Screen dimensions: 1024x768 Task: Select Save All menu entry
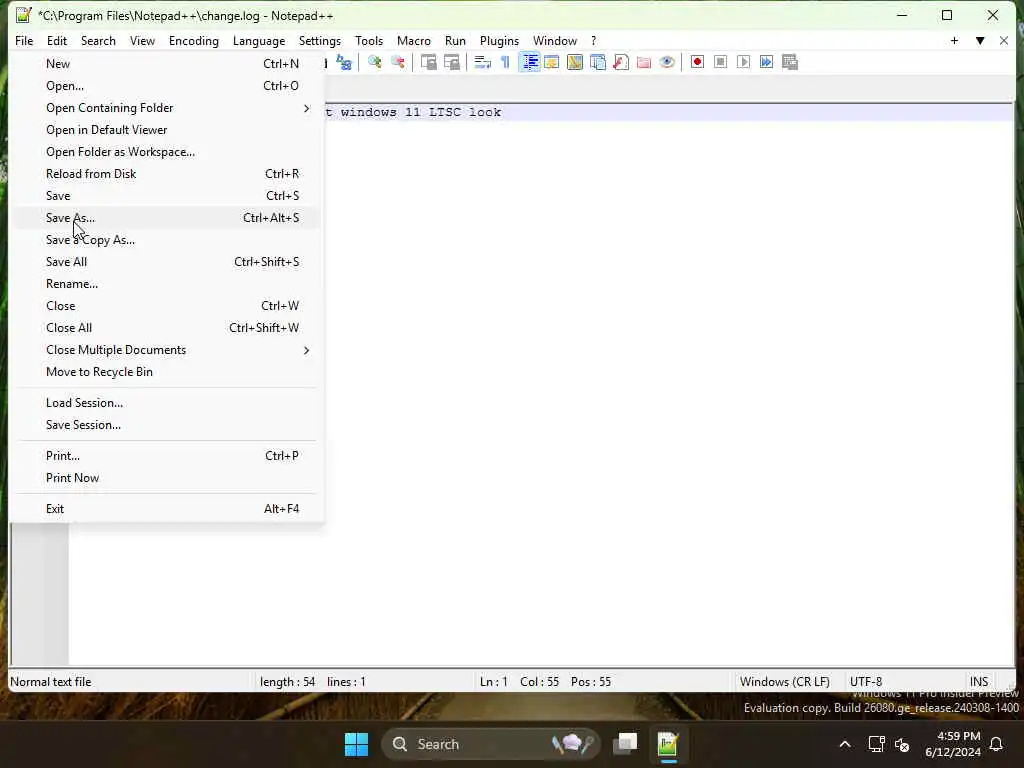coord(166,262)
